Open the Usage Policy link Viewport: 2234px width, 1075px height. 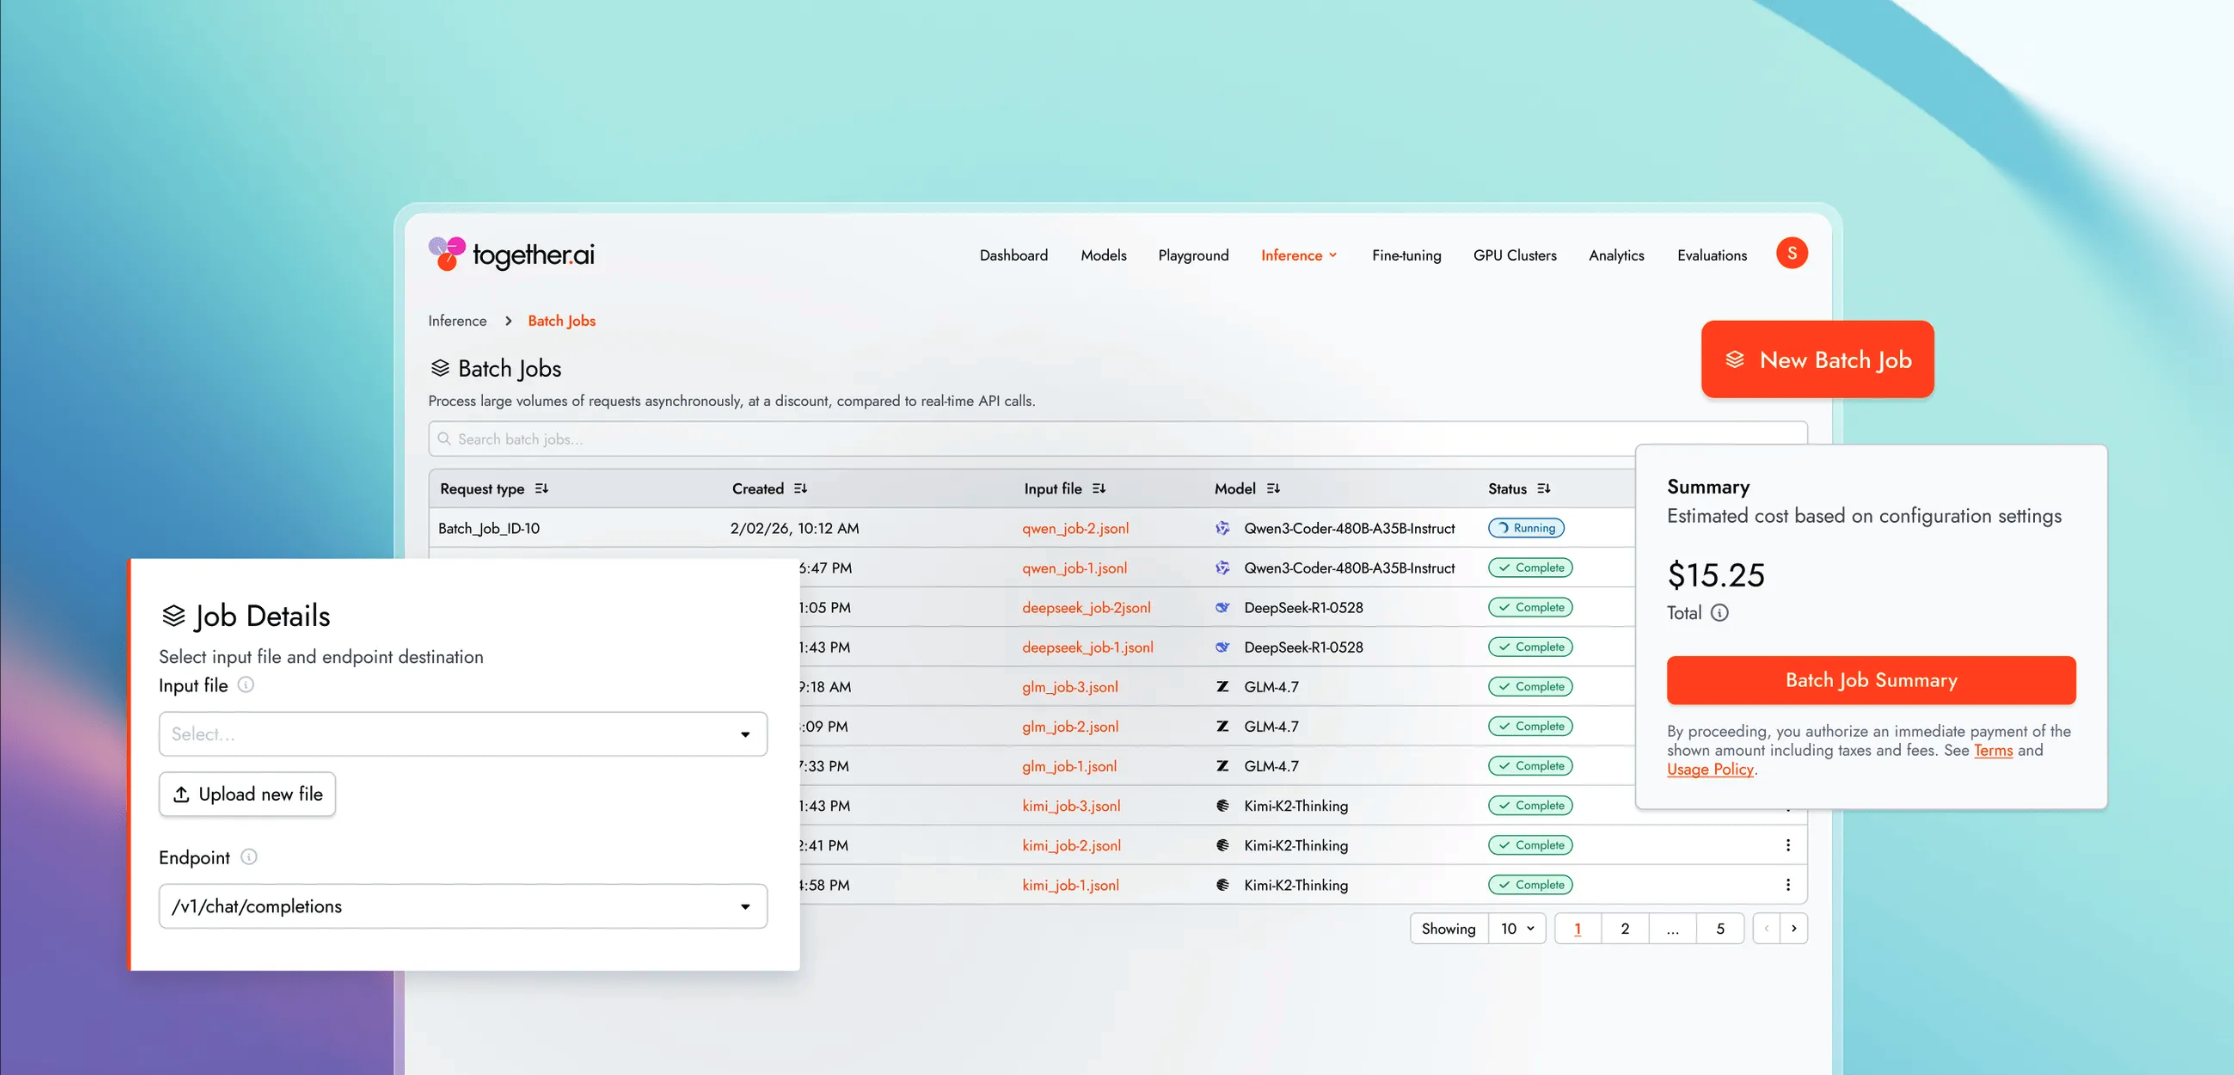coord(1710,769)
